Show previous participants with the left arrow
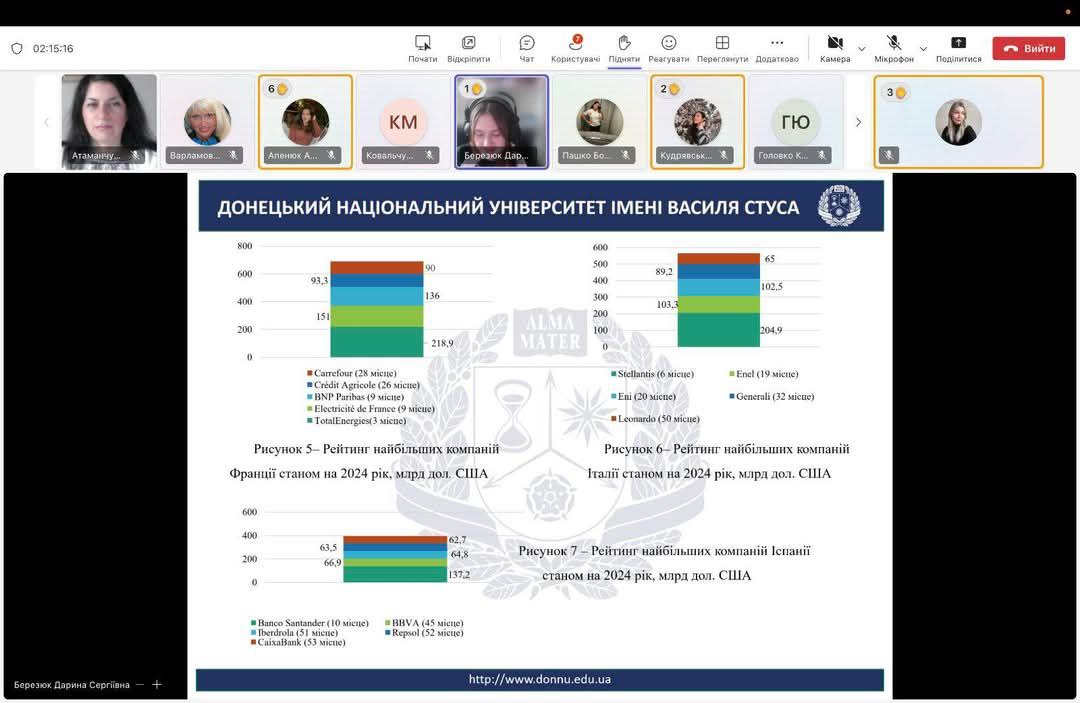 click(46, 123)
